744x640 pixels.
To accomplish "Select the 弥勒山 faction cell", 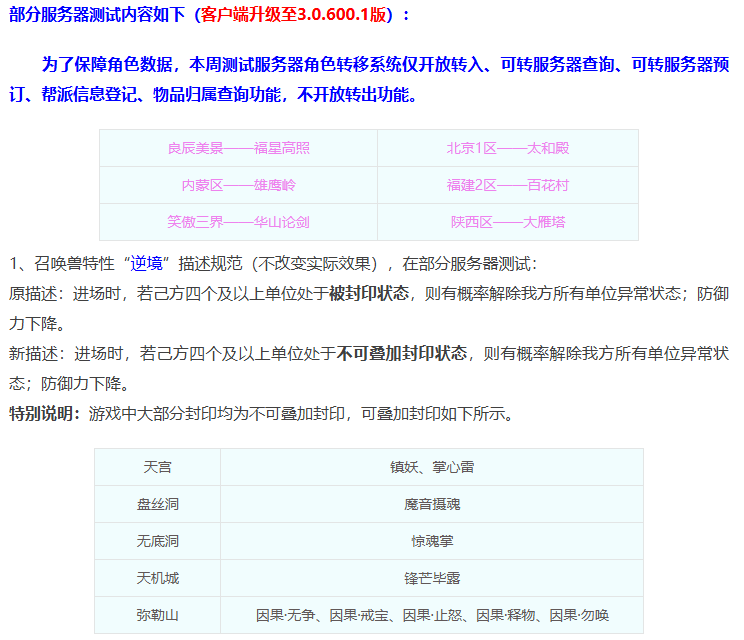I will [x=158, y=615].
